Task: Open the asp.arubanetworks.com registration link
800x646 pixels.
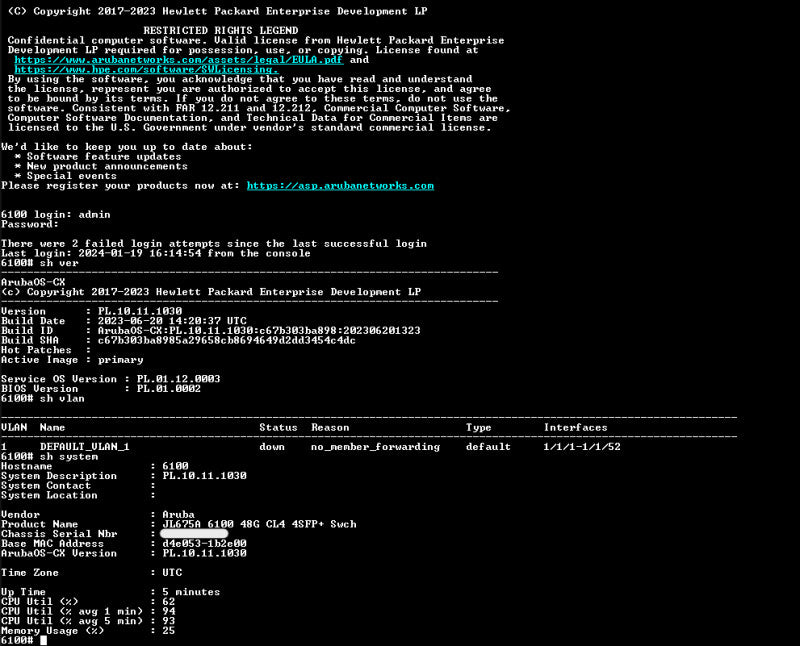Action: pyautogui.click(x=340, y=186)
